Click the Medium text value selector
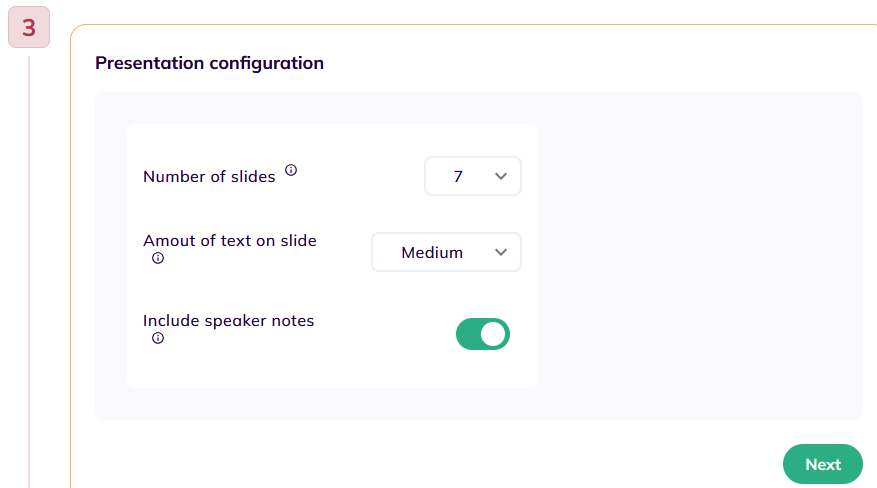This screenshot has width=877, height=488. 432,252
